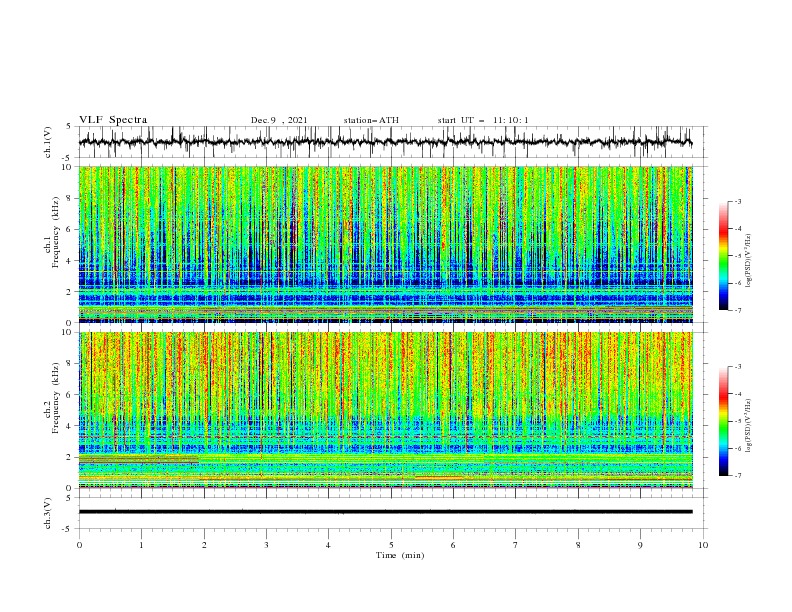Click the ch.1 PSD color scale bar

723,256
